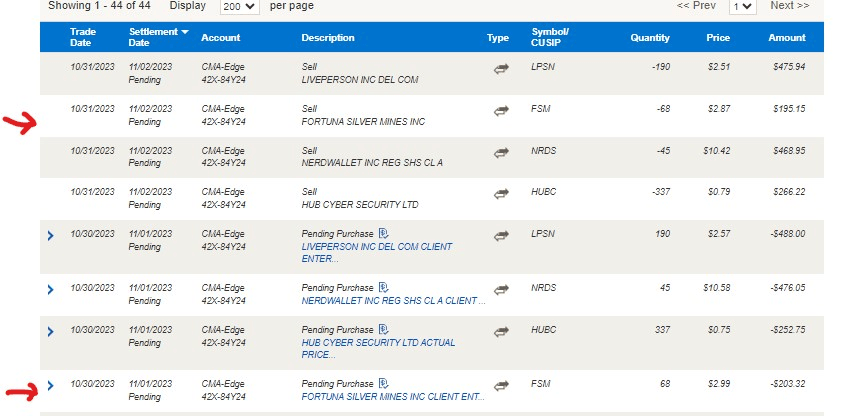Click the Prev page link
867x416 pixels.
coord(696,6)
